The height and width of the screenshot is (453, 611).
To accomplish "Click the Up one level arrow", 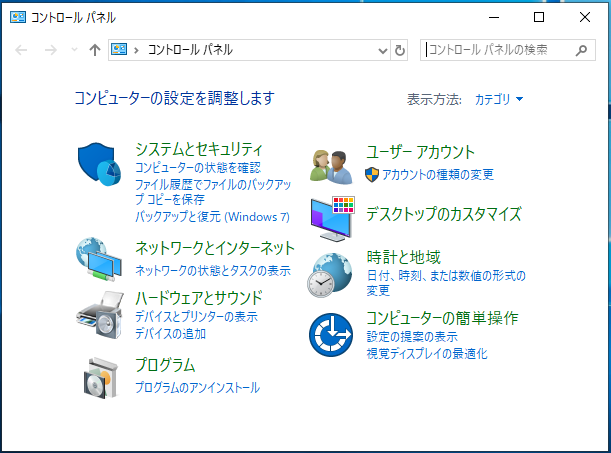I will (95, 50).
